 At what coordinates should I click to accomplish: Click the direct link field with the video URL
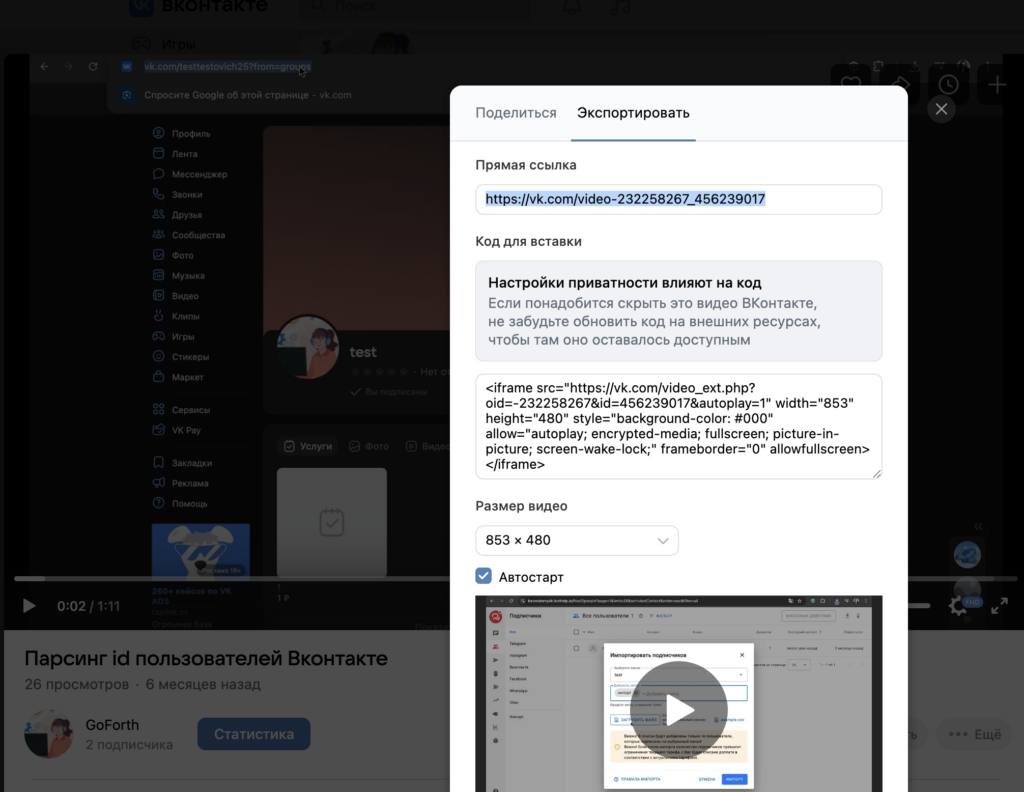tap(678, 199)
